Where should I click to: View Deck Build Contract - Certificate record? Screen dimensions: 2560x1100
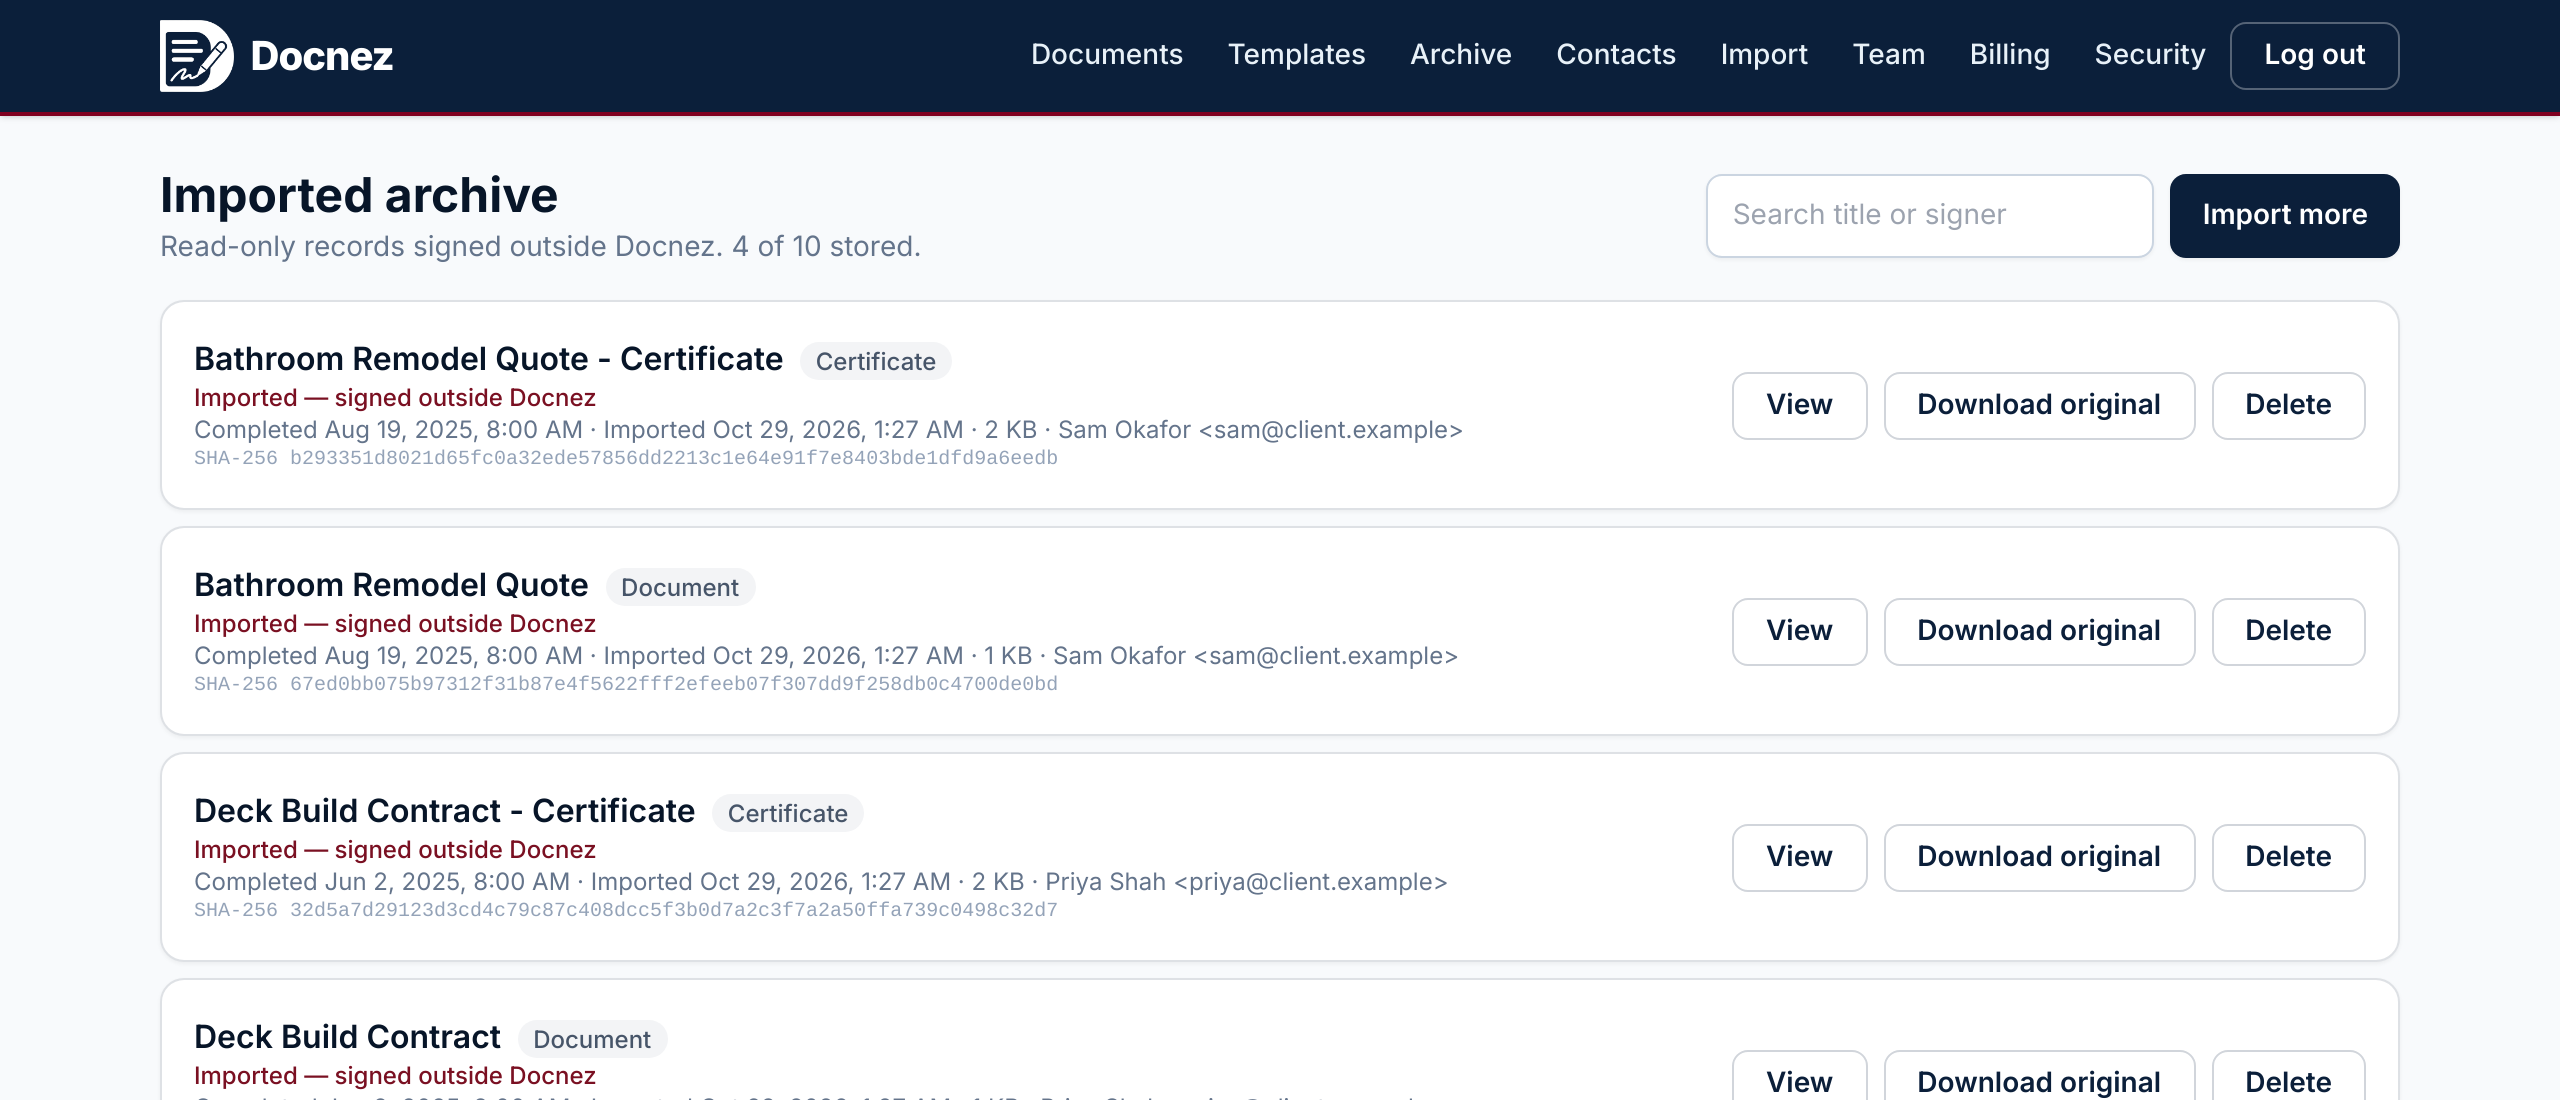[x=1799, y=858]
